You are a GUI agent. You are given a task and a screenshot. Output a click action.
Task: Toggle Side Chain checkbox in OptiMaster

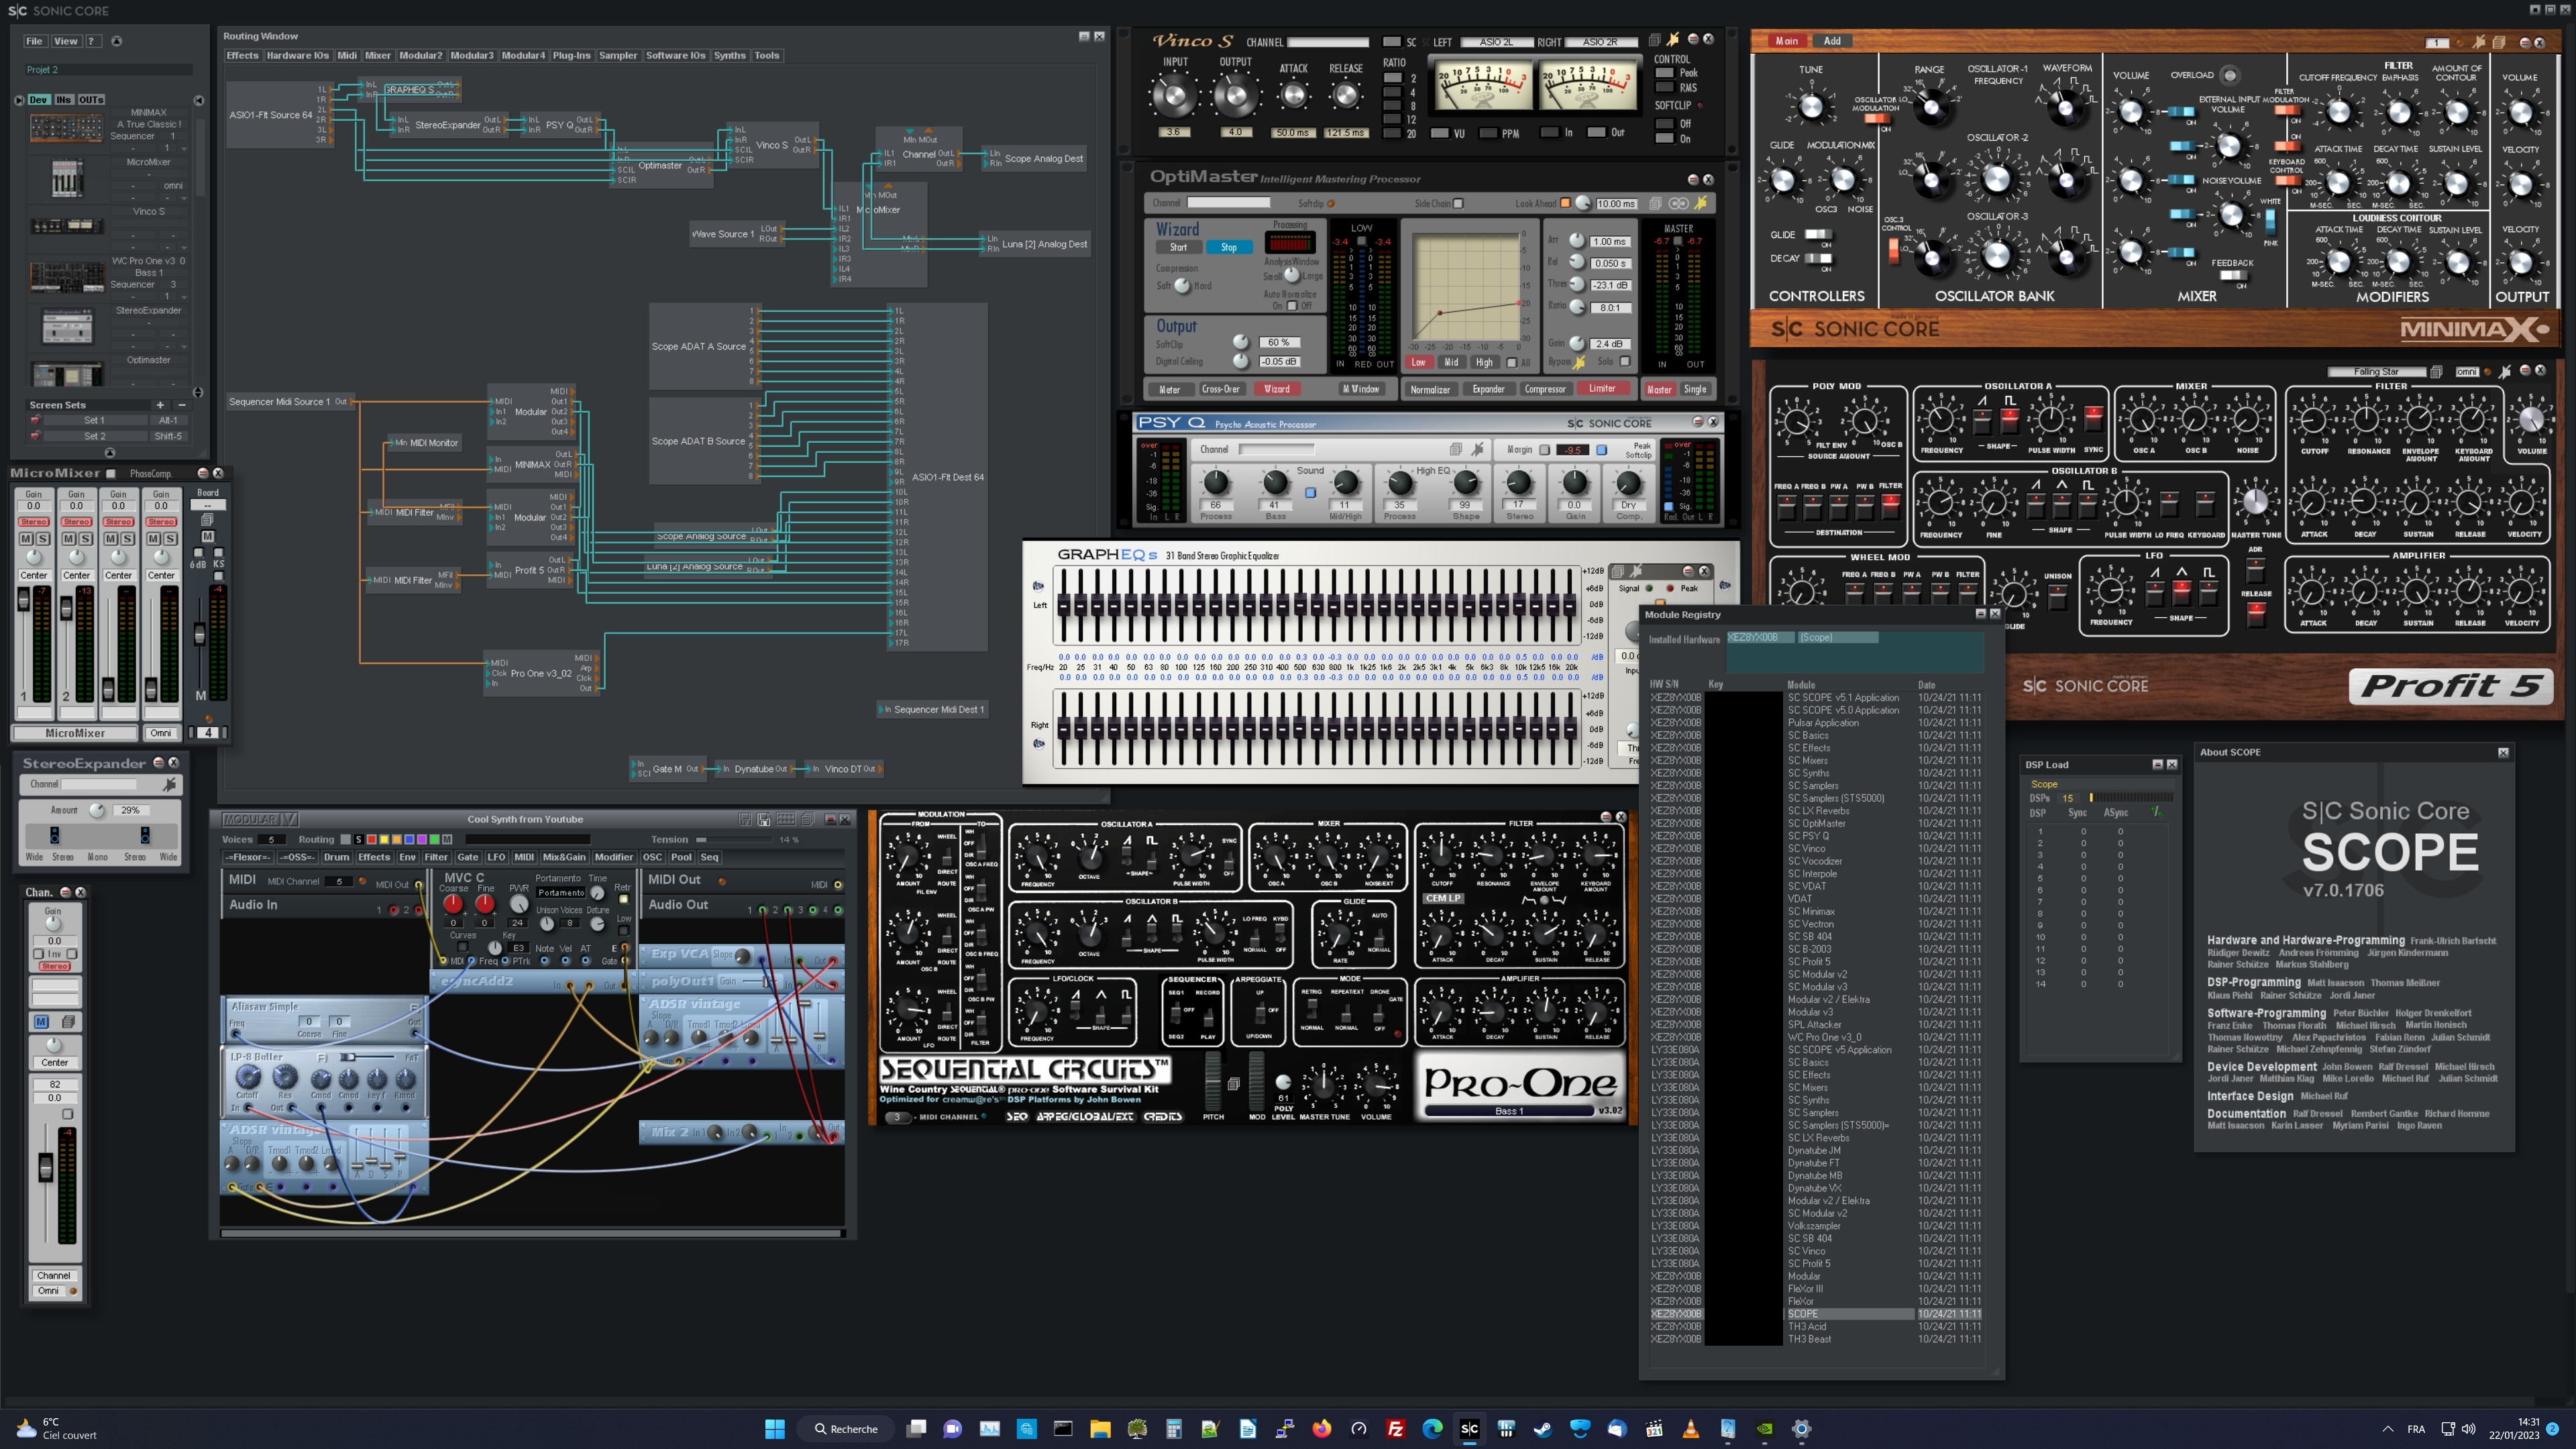[x=1458, y=204]
